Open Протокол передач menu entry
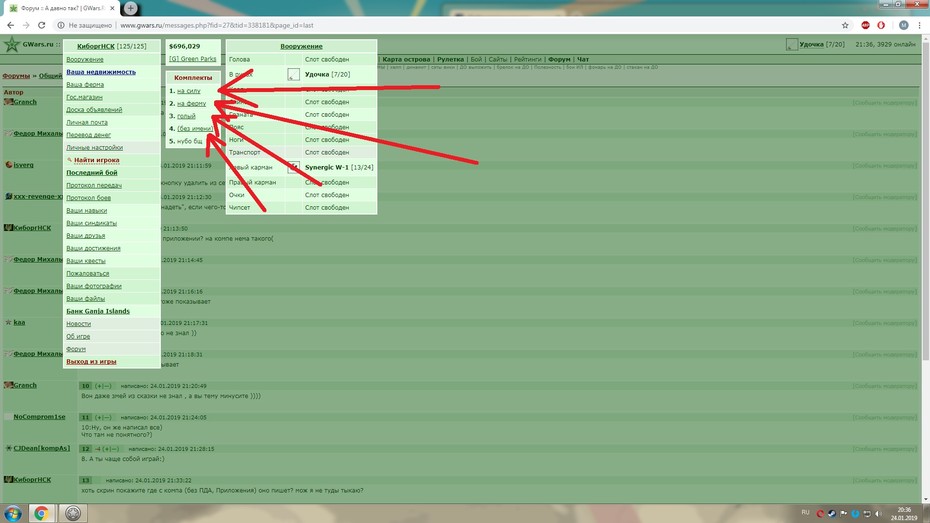The image size is (930, 523). click(94, 185)
